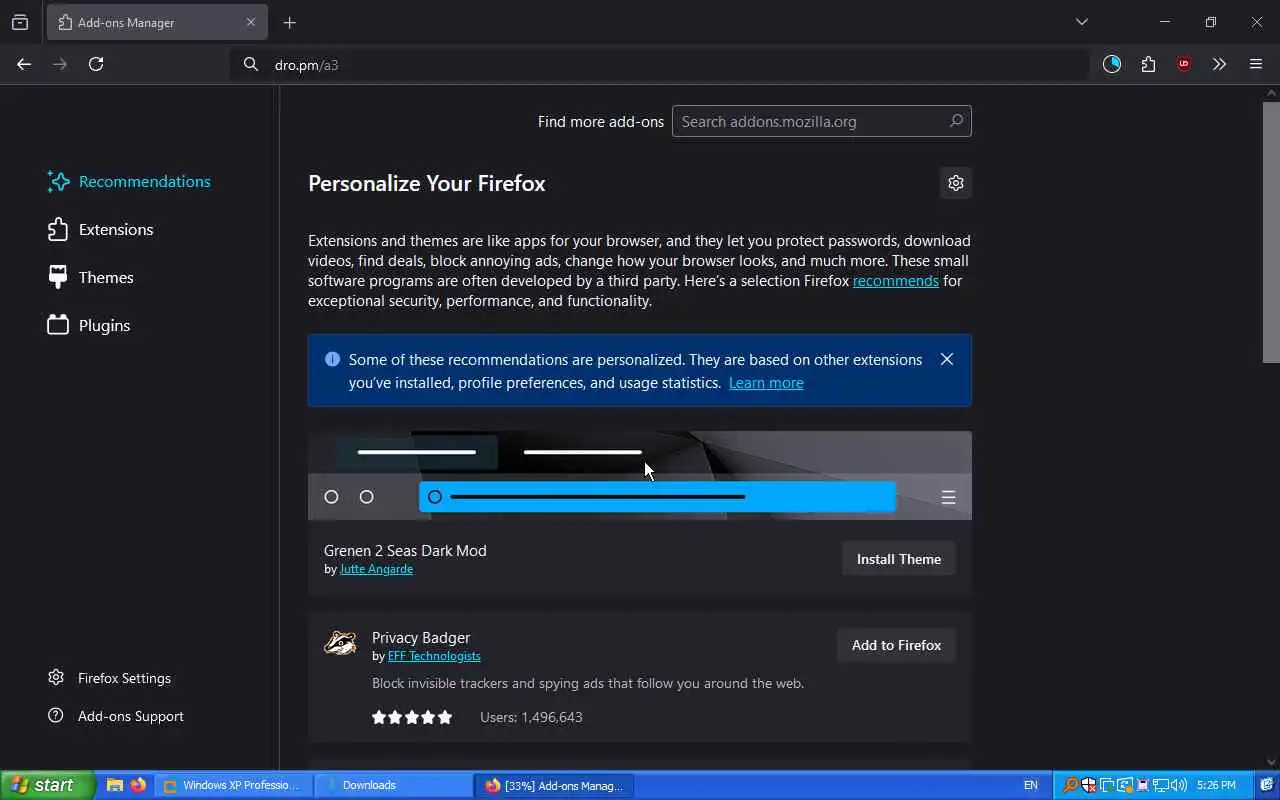Click the page vertical scrollbar thumb
The width and height of the screenshot is (1280, 800).
1271,231
